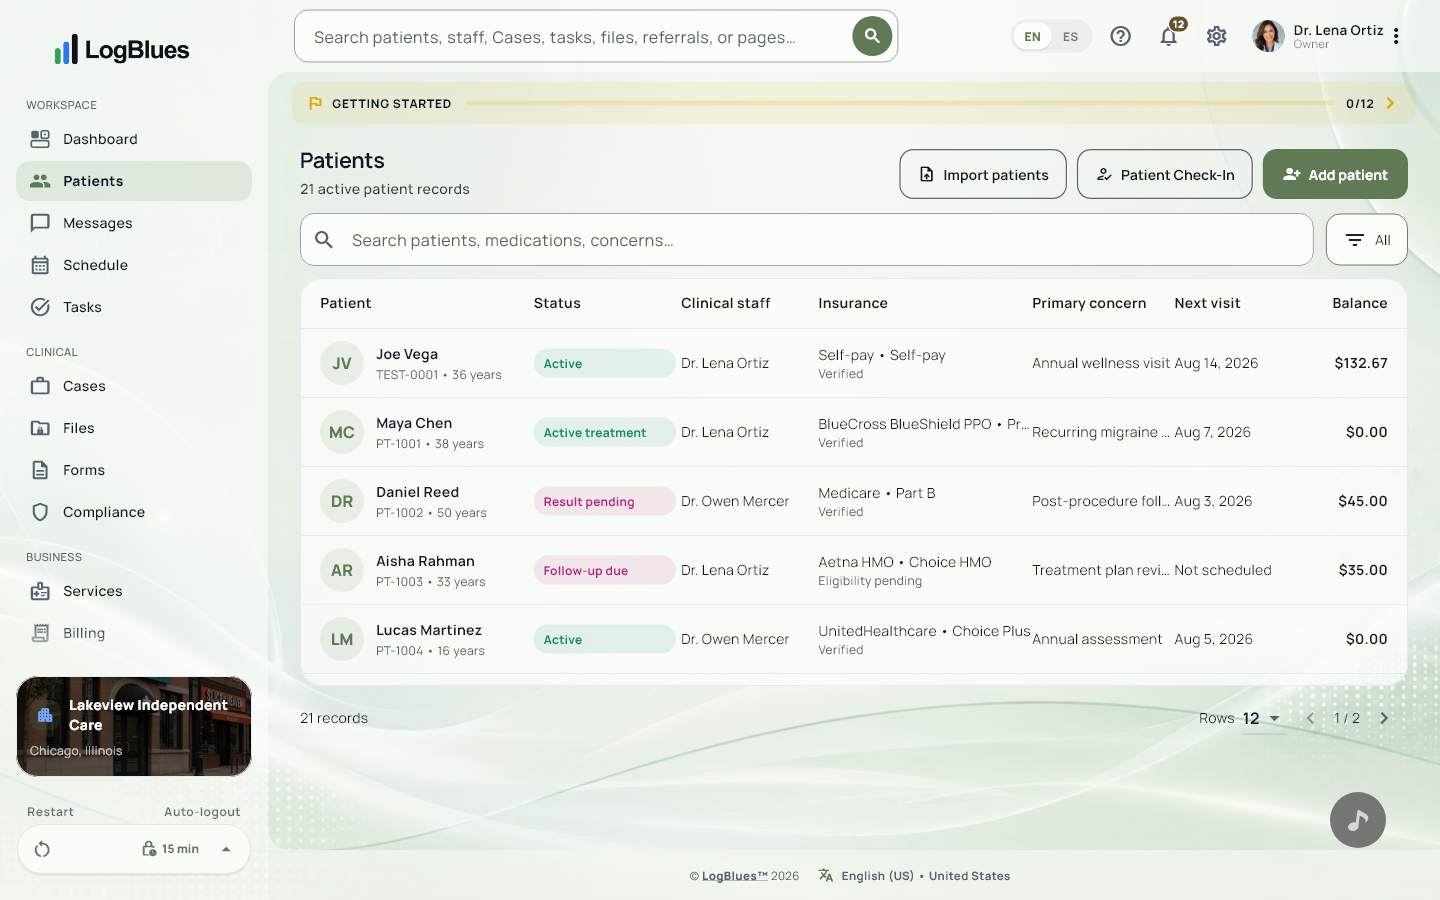Expand the Getting Started 0/12 chevron
Screen dimensions: 1440x900
(x=1390, y=103)
